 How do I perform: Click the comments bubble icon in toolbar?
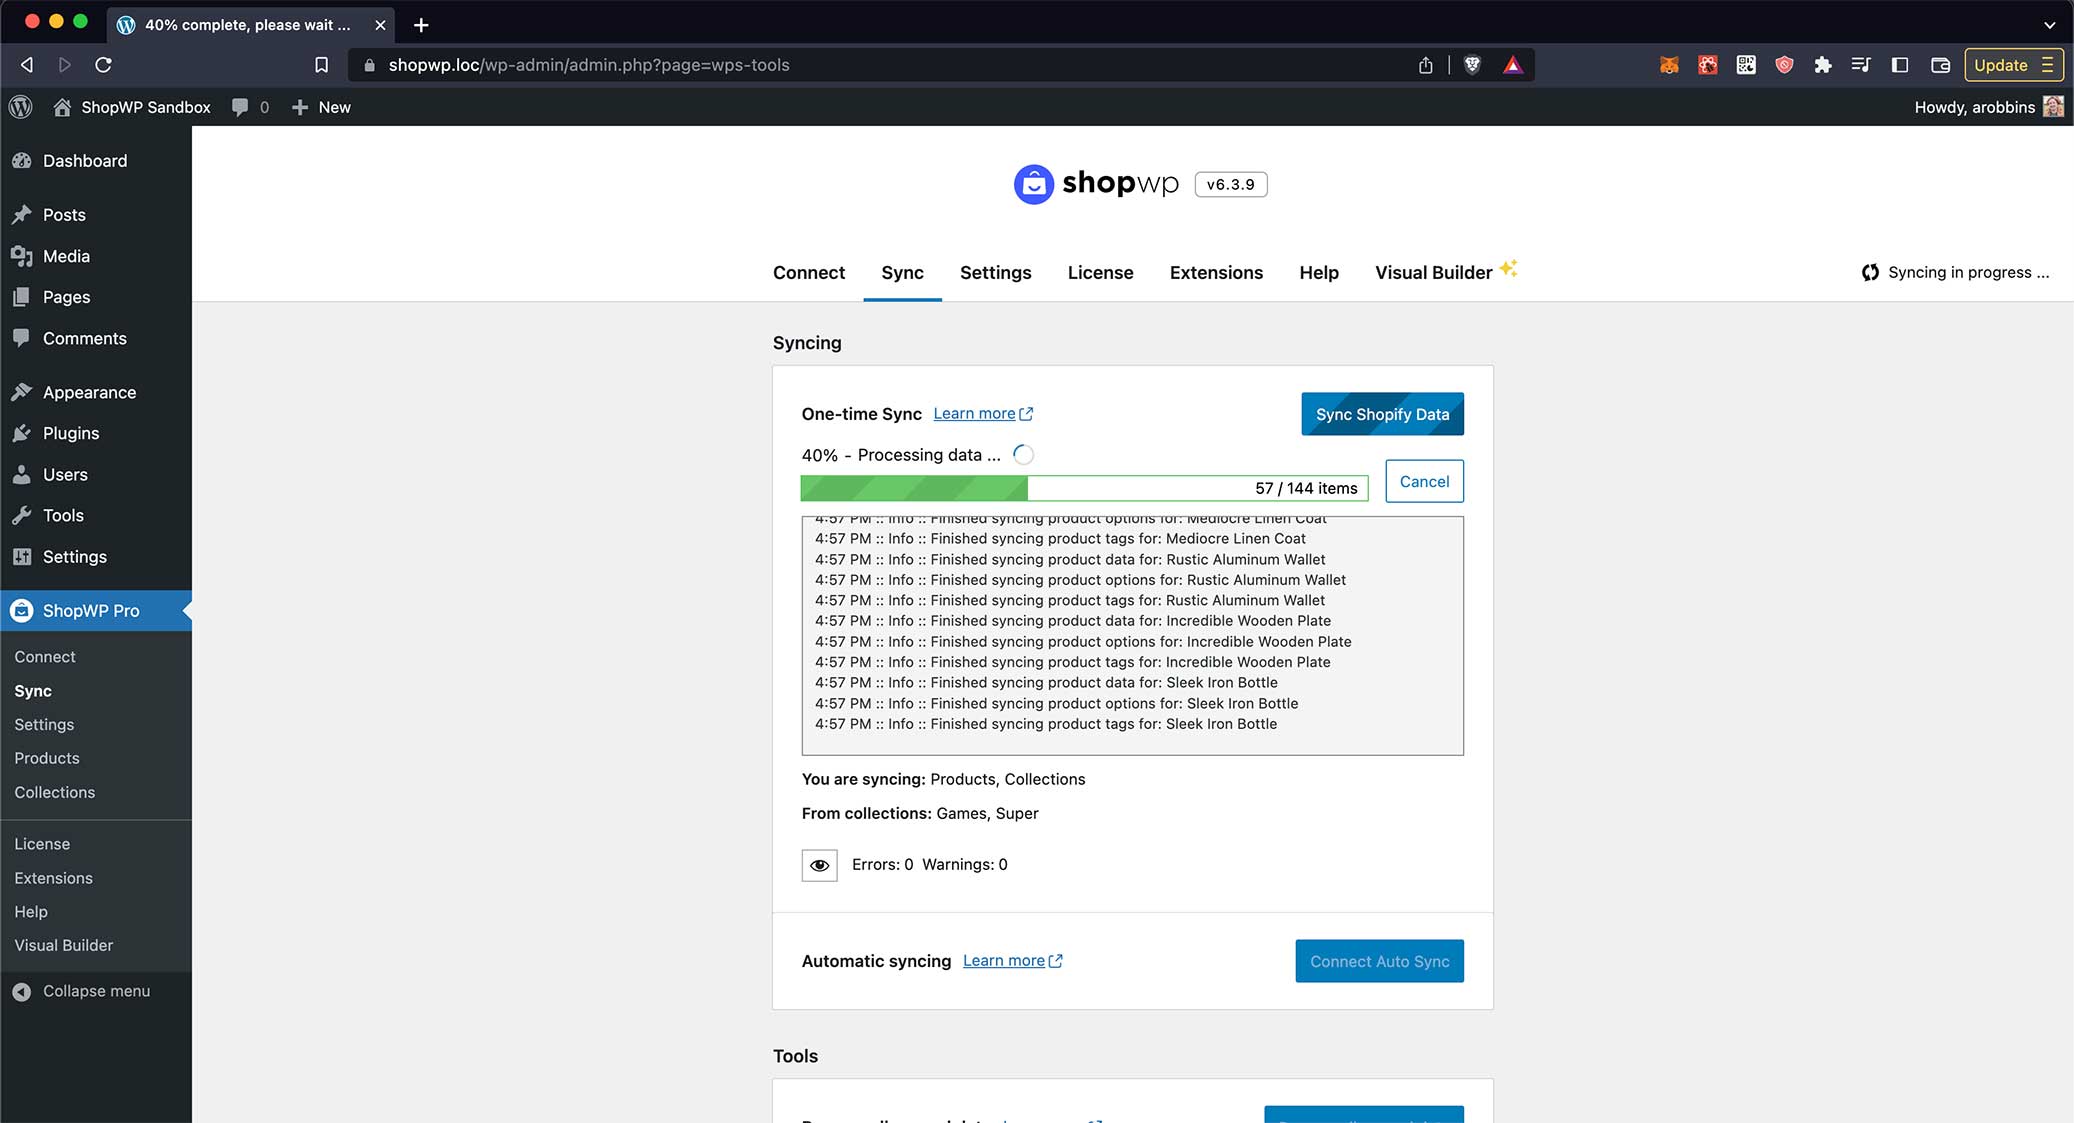pyautogui.click(x=241, y=106)
